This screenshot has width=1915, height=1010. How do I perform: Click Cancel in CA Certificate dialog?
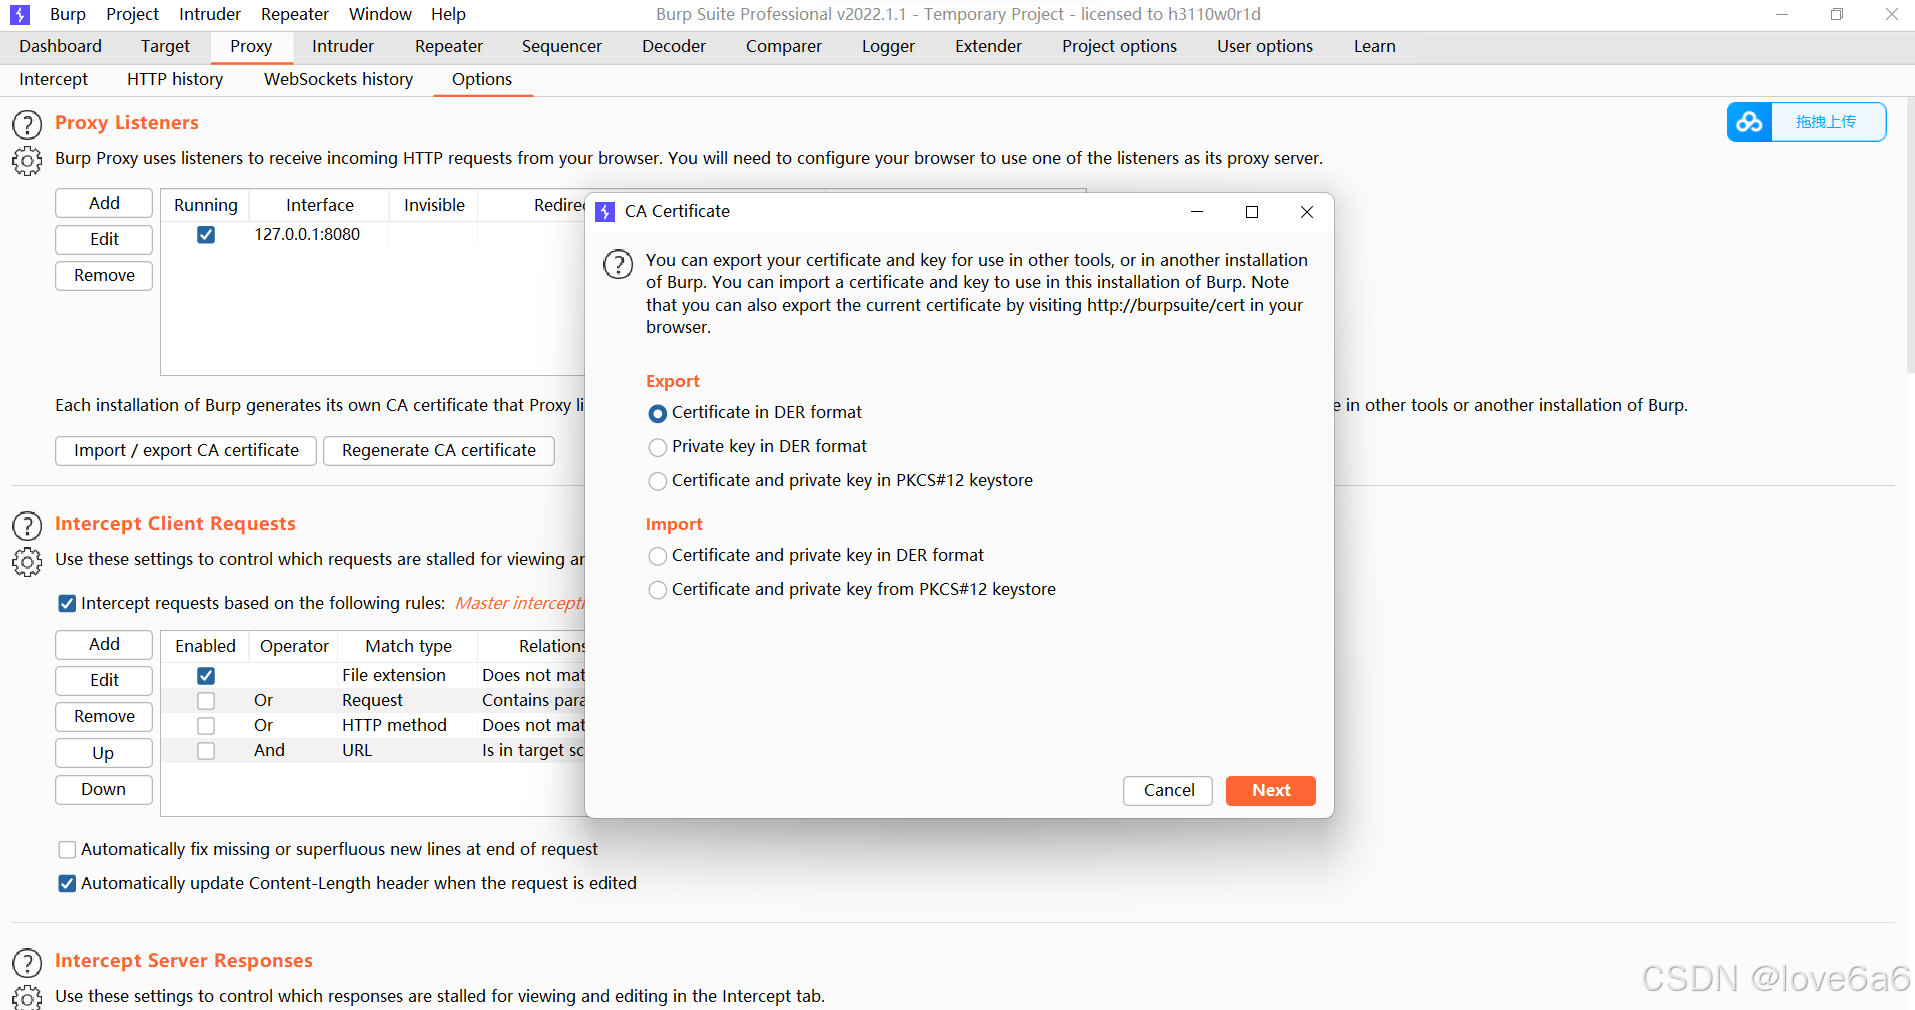1168,791
